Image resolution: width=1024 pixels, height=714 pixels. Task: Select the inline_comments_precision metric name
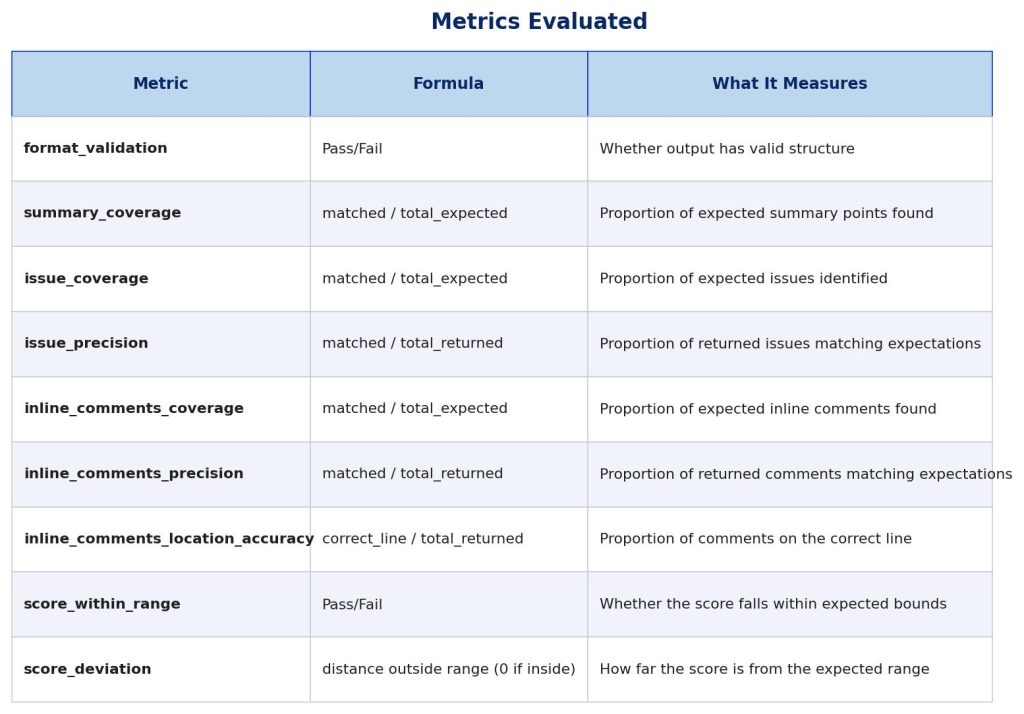(x=134, y=474)
